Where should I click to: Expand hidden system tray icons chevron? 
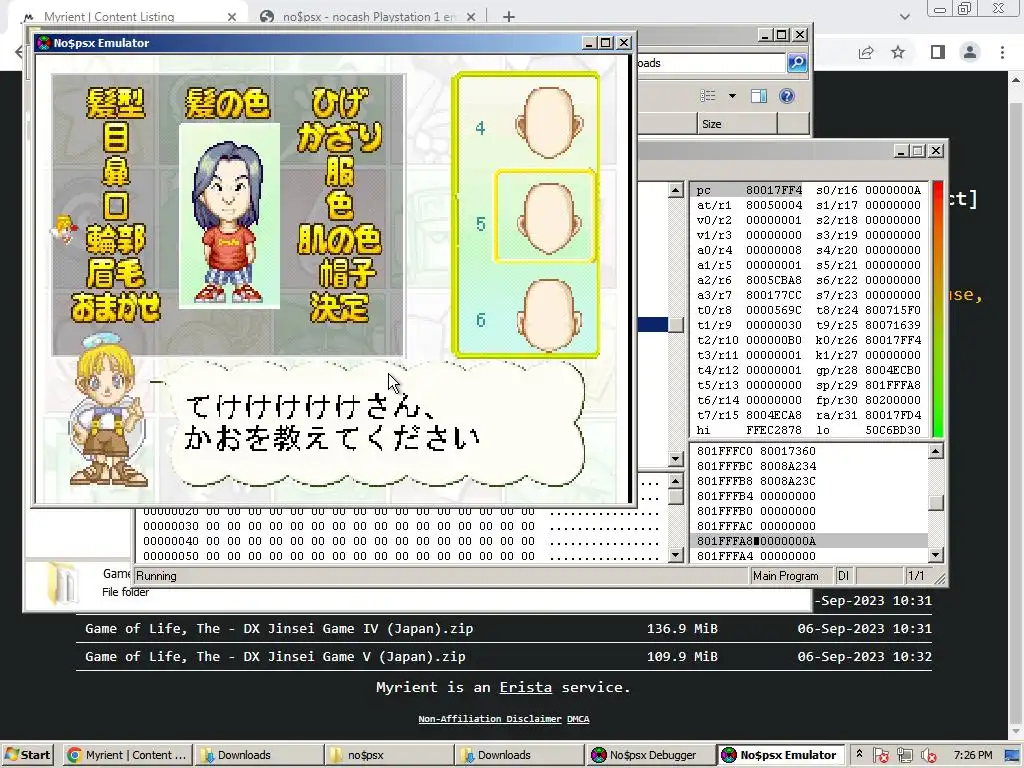pos(859,754)
